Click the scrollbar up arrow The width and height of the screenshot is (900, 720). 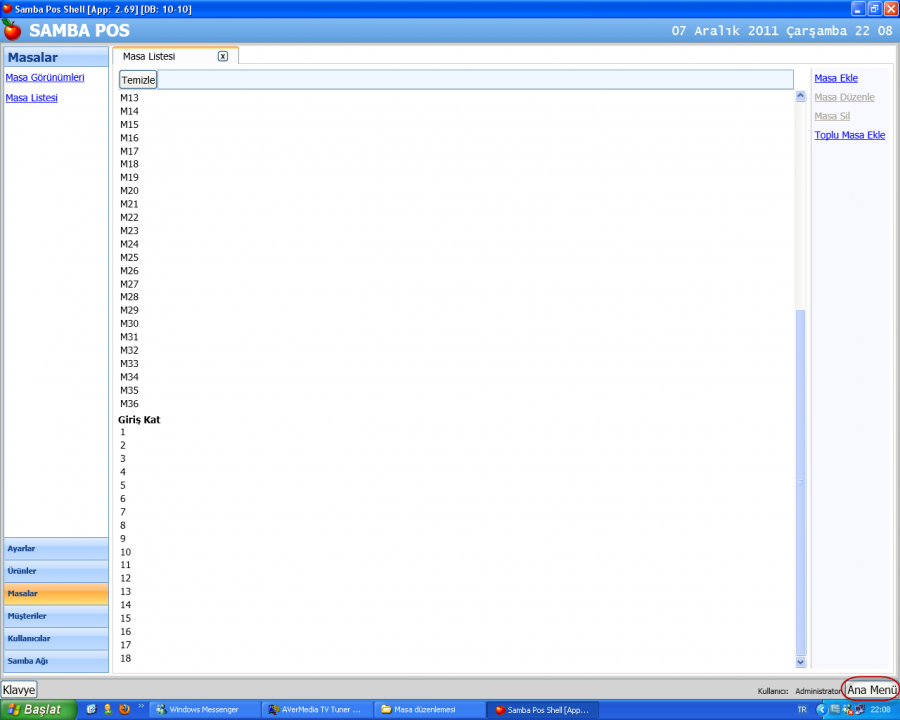click(x=801, y=96)
